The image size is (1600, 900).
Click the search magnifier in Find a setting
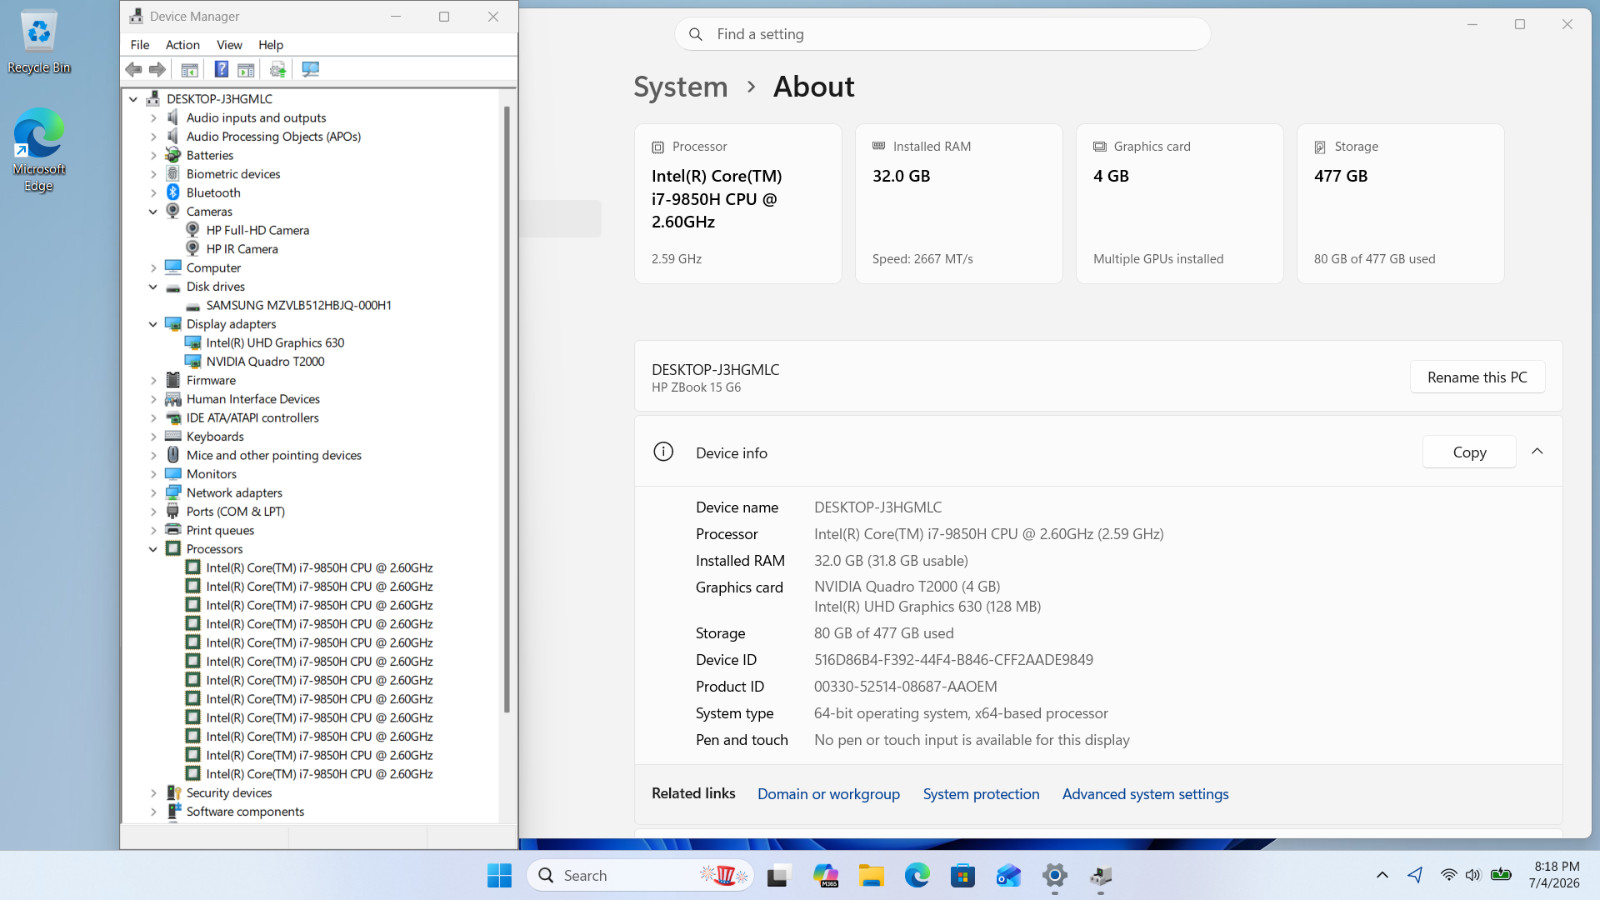(x=696, y=34)
